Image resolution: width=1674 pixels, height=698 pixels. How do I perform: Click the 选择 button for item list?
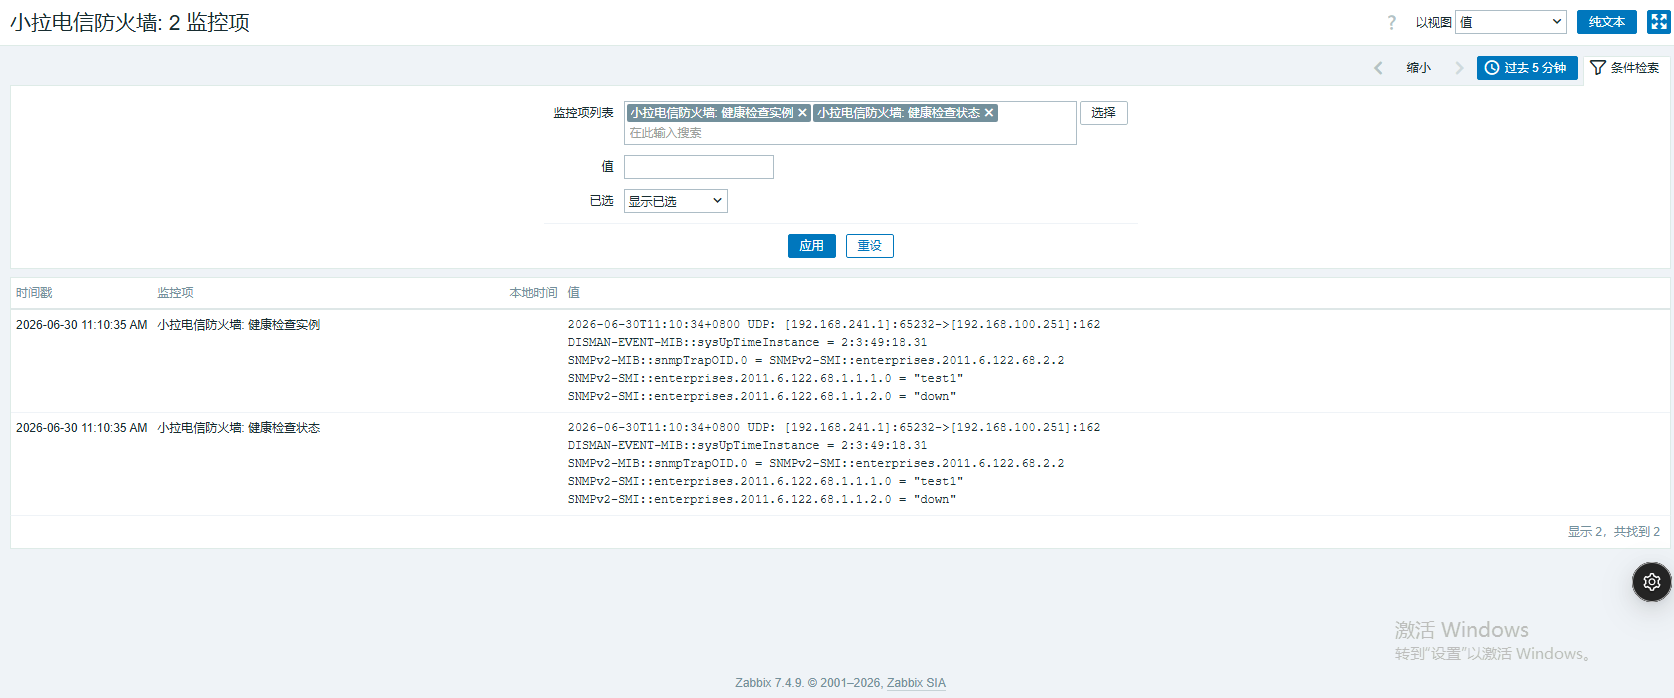coord(1103,113)
